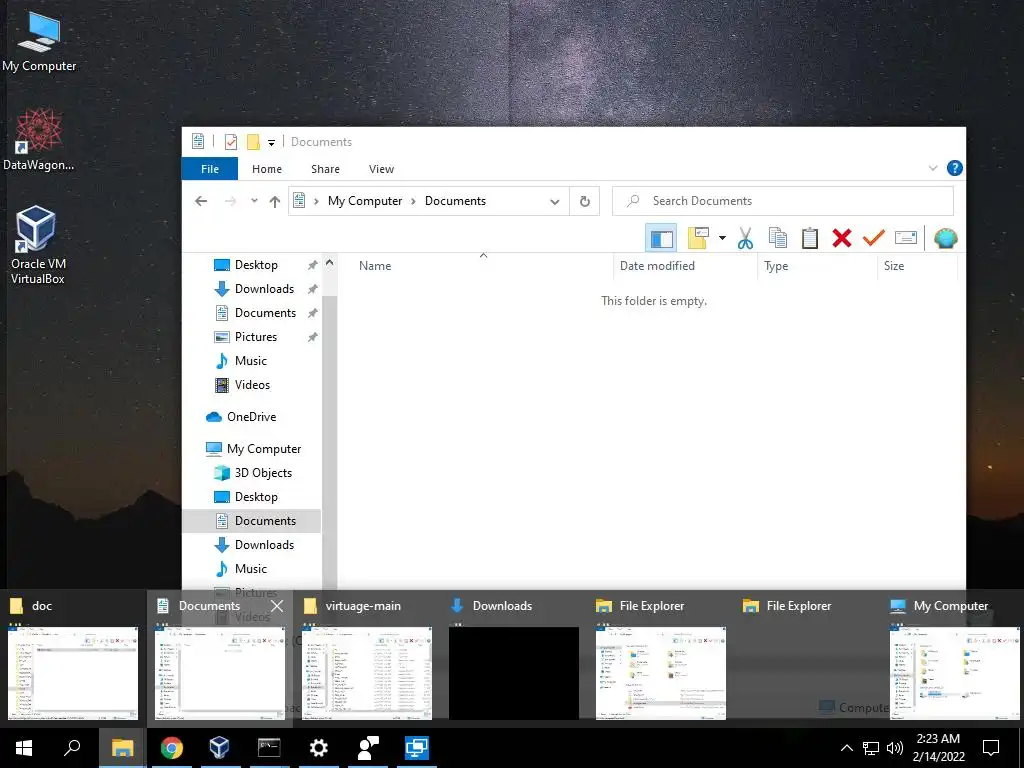Viewport: 1024px width, 768px height.
Task: Select Desktop under My Computer
Action: 256,497
